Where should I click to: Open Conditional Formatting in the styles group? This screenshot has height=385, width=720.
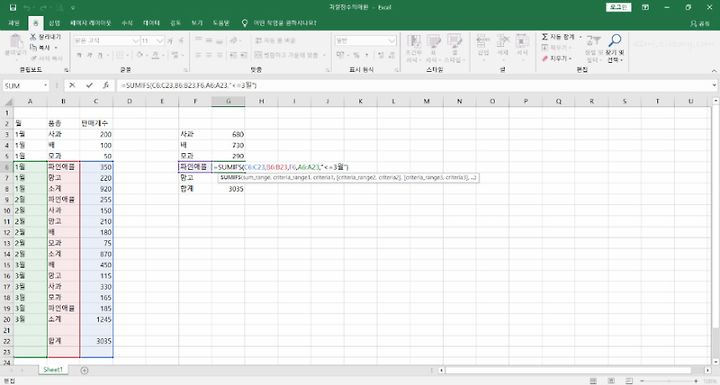point(413,49)
